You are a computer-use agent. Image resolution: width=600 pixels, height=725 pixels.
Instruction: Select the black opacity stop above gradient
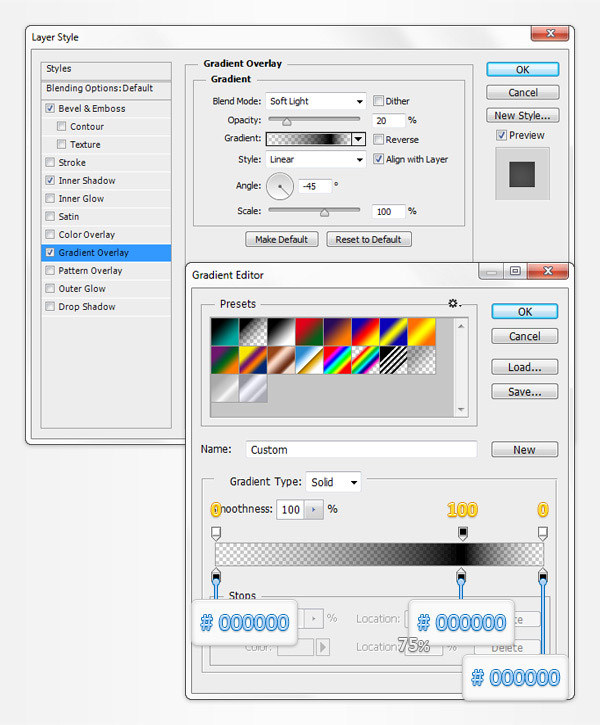pyautogui.click(x=461, y=533)
